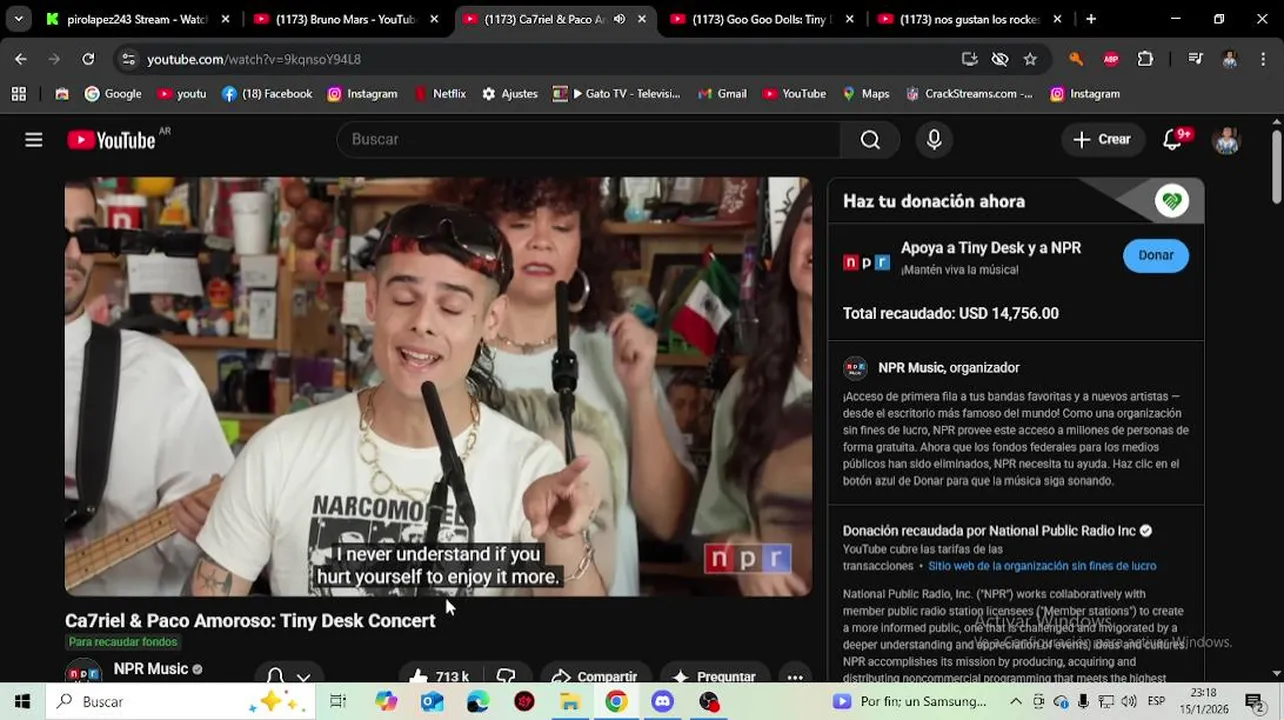Click the NPR Music channel avatar

[x=83, y=674]
